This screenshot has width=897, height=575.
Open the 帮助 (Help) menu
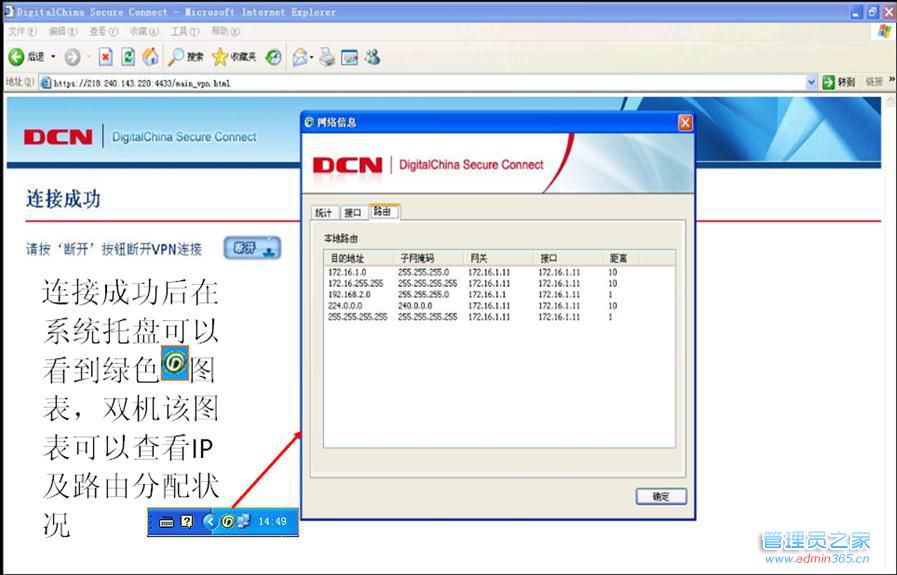225,31
